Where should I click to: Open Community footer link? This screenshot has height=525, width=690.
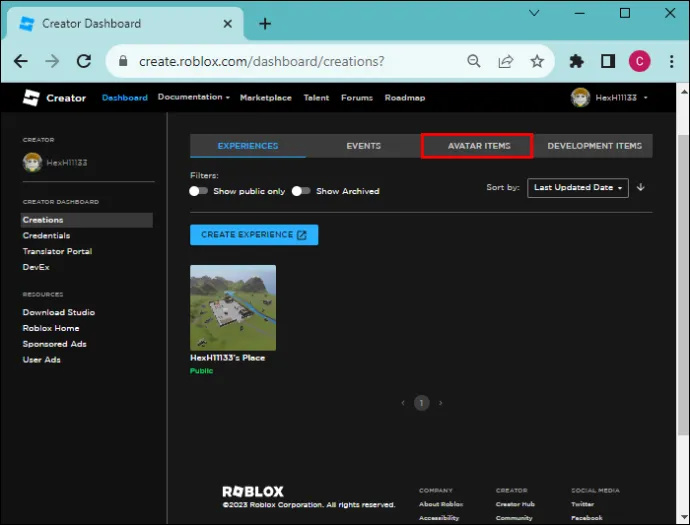tap(514, 518)
